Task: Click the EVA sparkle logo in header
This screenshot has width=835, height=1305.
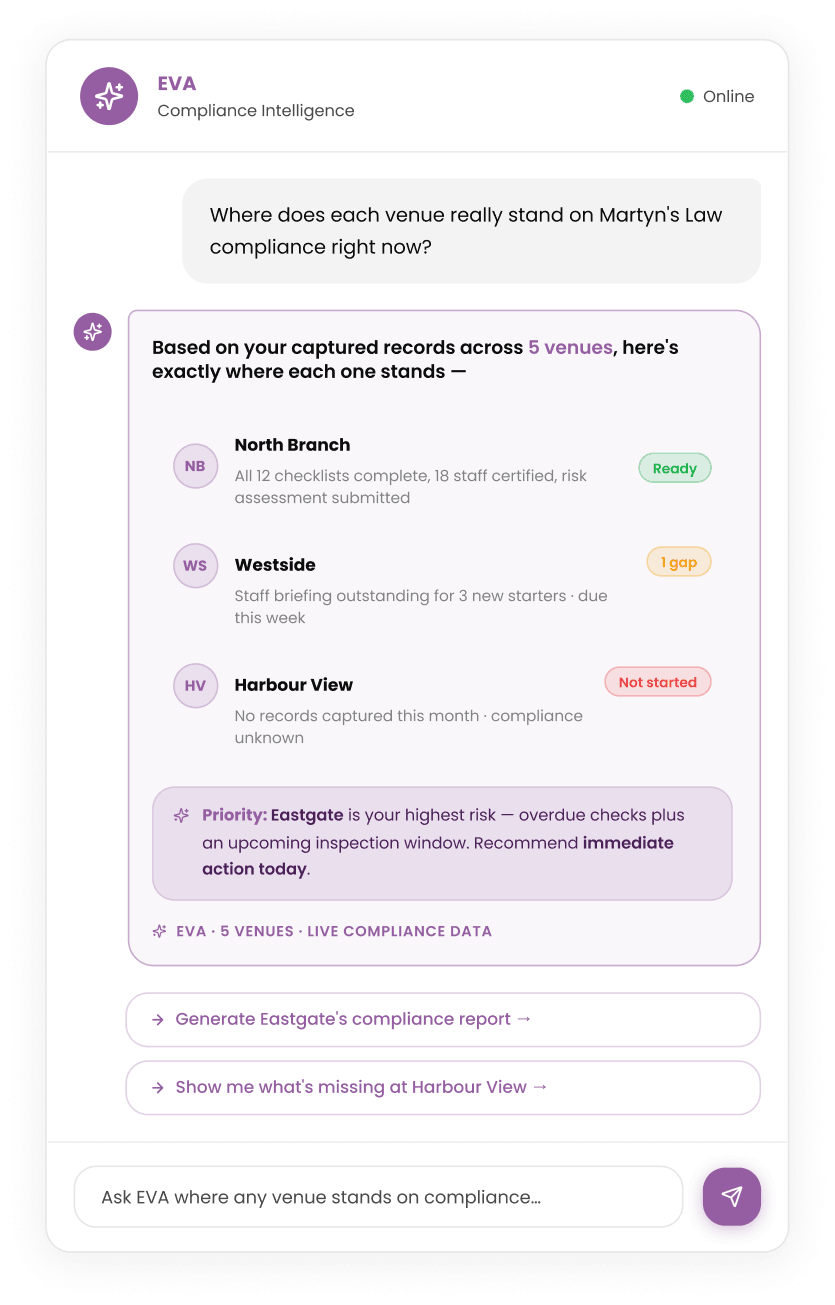Action: point(109,96)
